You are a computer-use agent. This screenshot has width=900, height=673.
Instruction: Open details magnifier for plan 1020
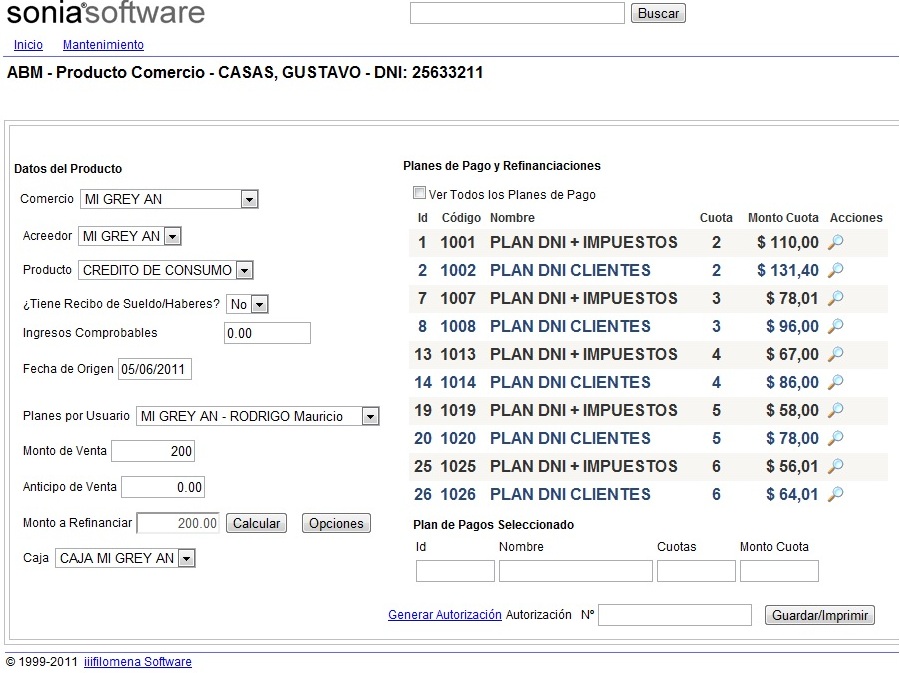click(836, 438)
